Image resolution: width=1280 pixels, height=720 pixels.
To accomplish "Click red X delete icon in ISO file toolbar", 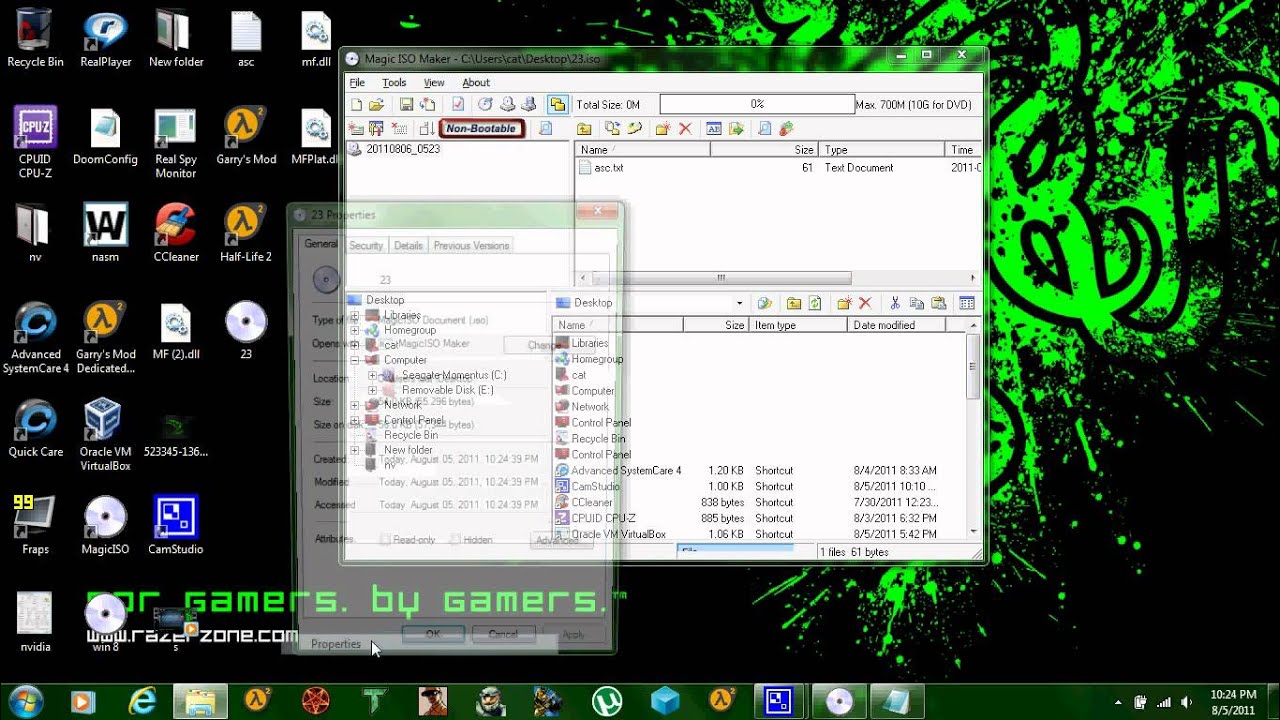I will pyautogui.click(x=685, y=128).
